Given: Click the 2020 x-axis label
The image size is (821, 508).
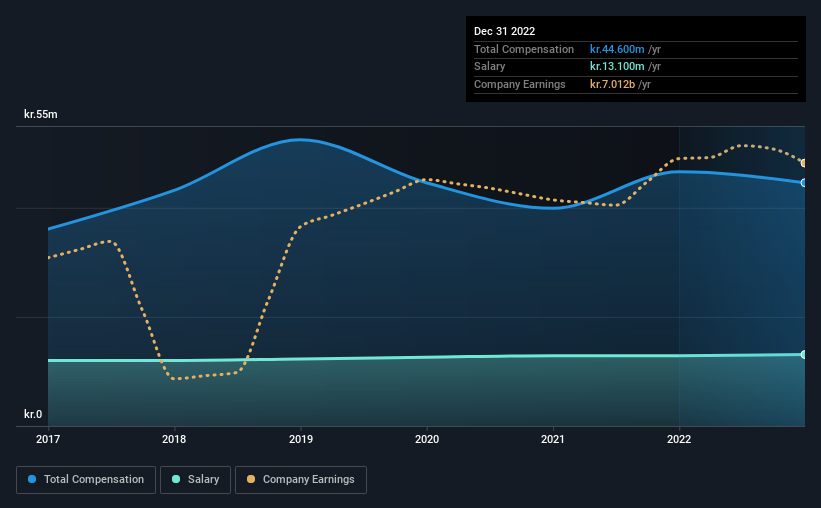Looking at the screenshot, I should coord(427,439).
